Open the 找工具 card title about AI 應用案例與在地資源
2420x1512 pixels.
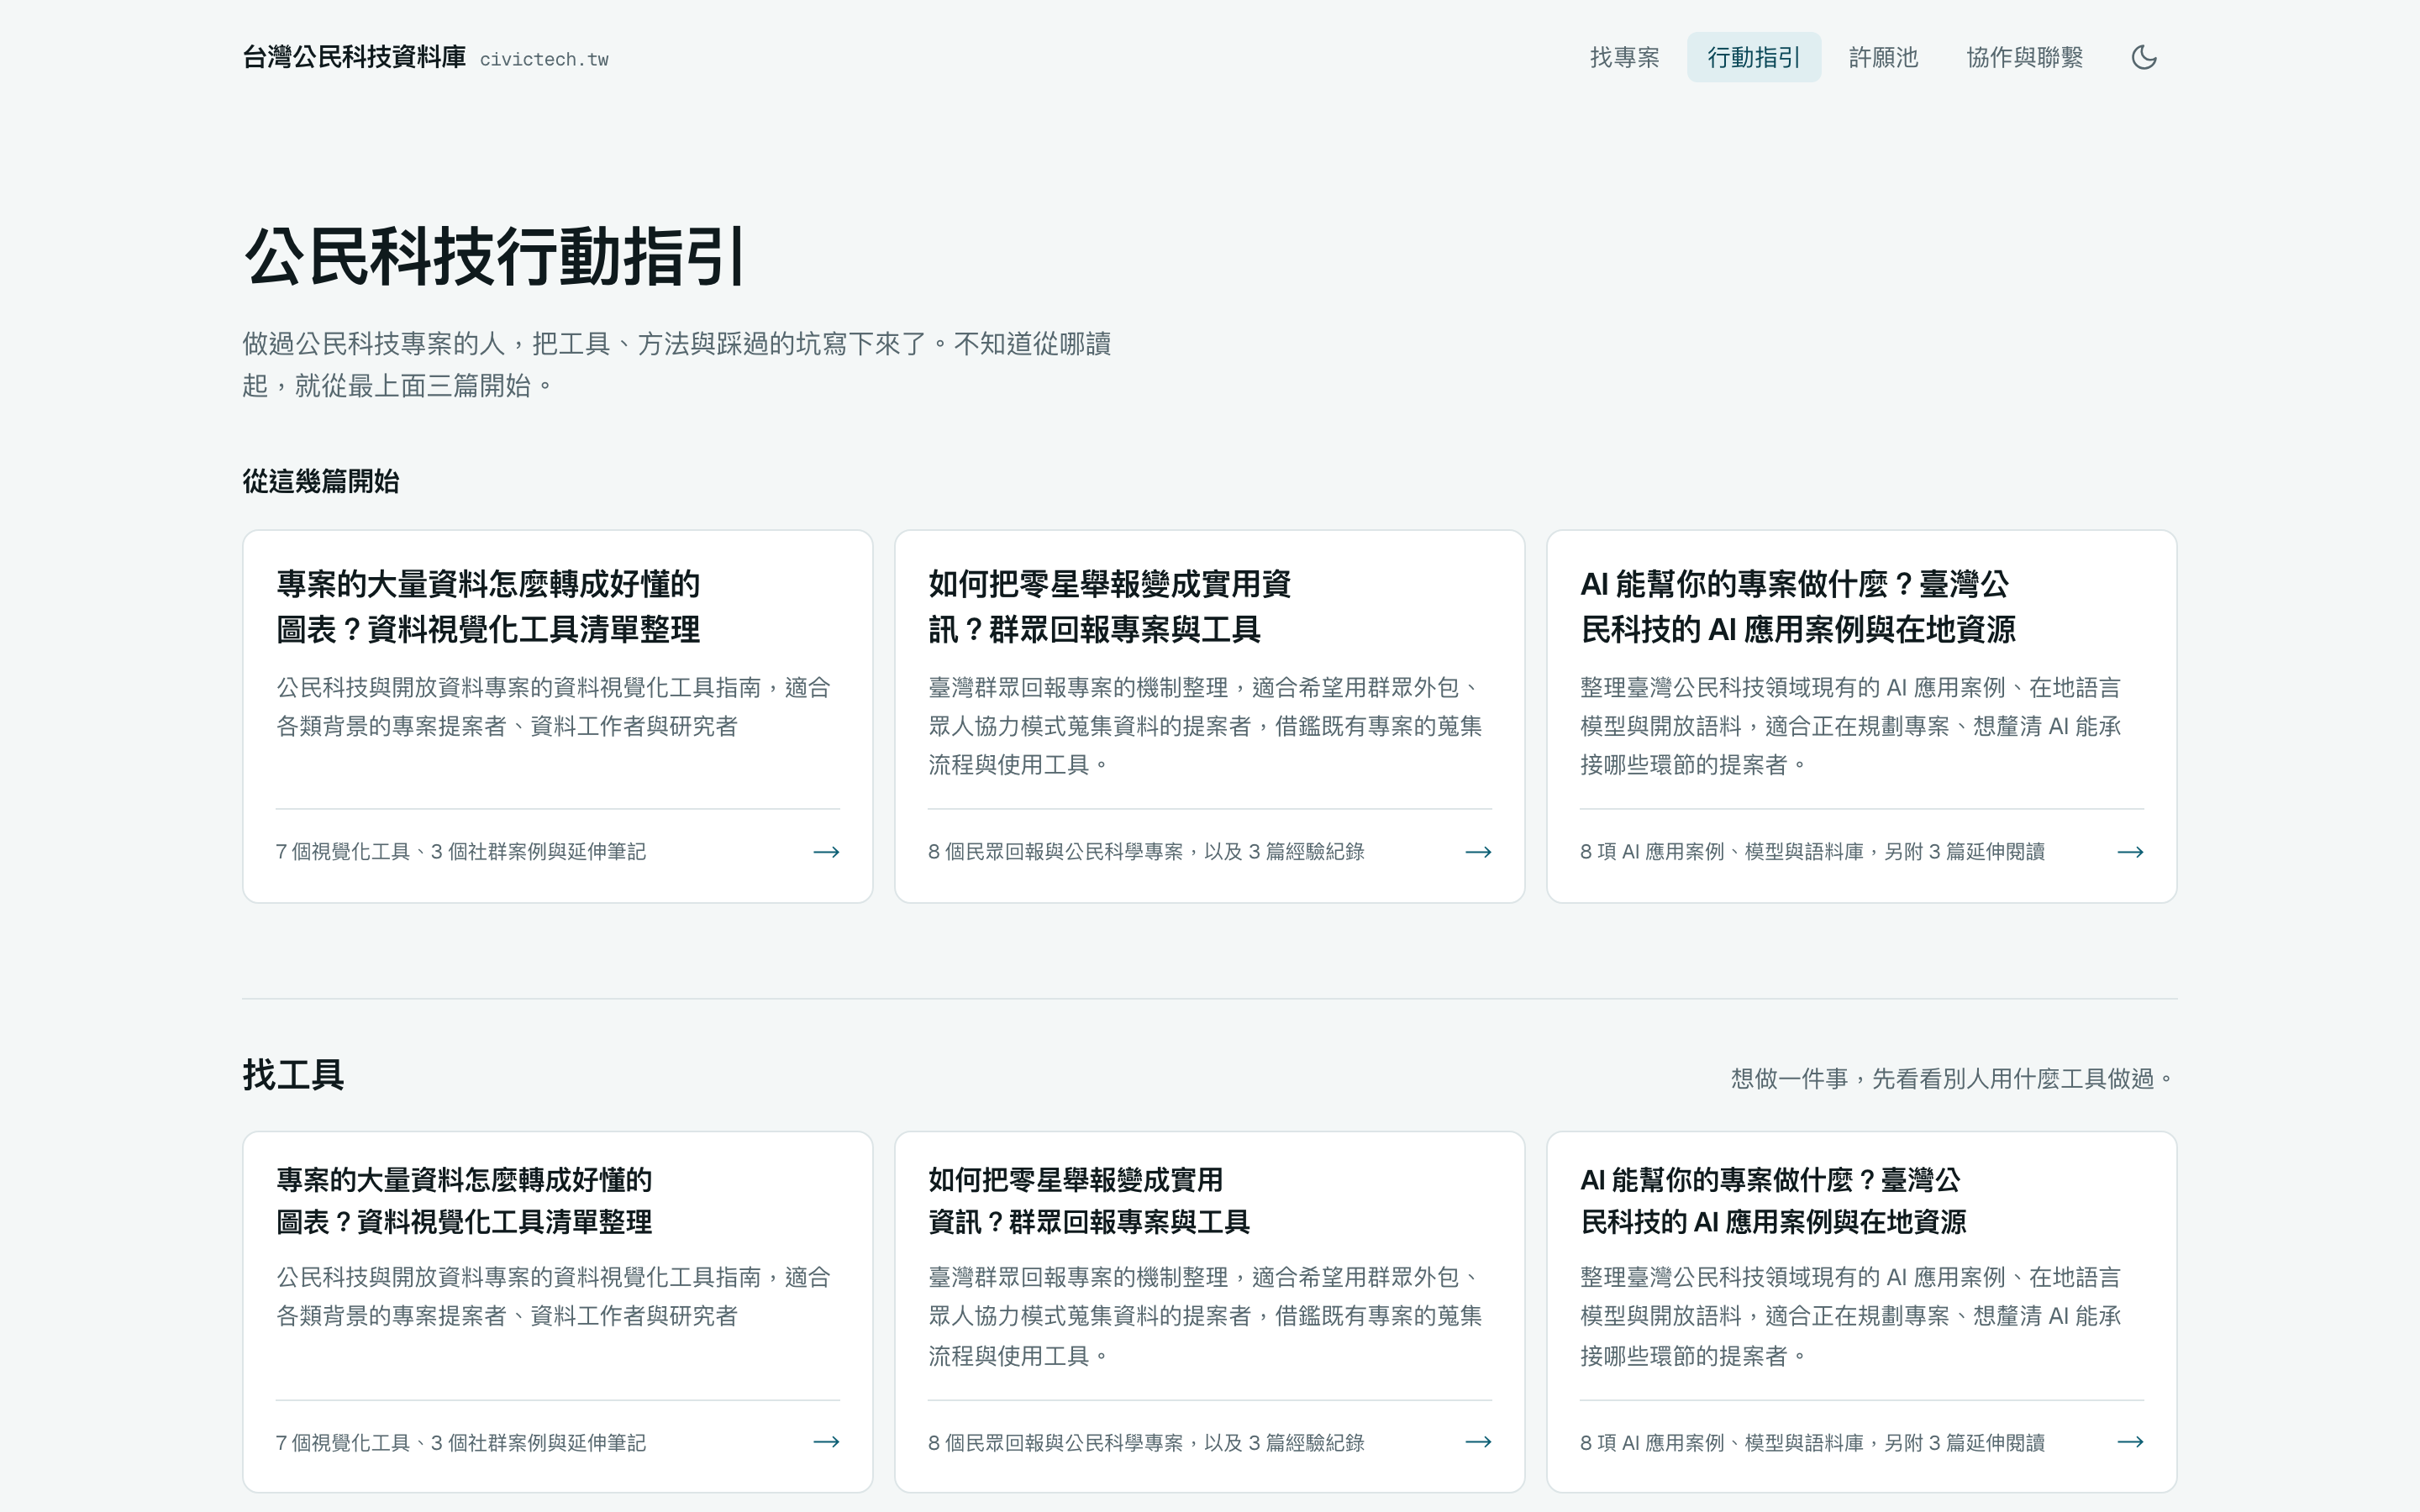coord(1773,1200)
